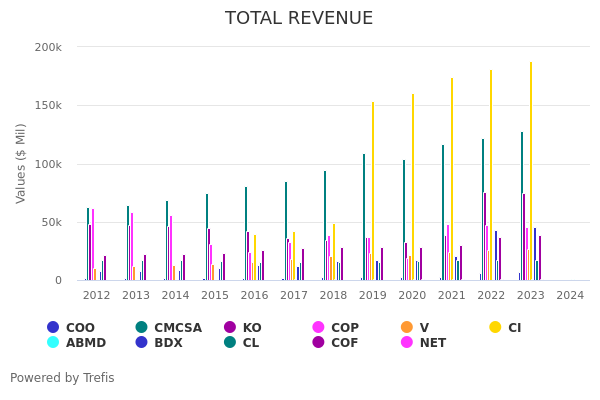Open the Powered by Trefis link
The height and width of the screenshot is (400, 600).
tap(62, 378)
